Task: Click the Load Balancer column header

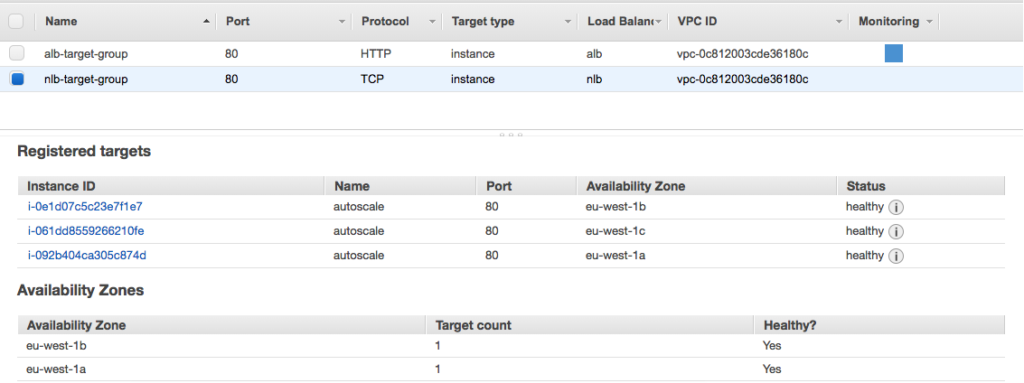Action: pyautogui.click(x=625, y=22)
